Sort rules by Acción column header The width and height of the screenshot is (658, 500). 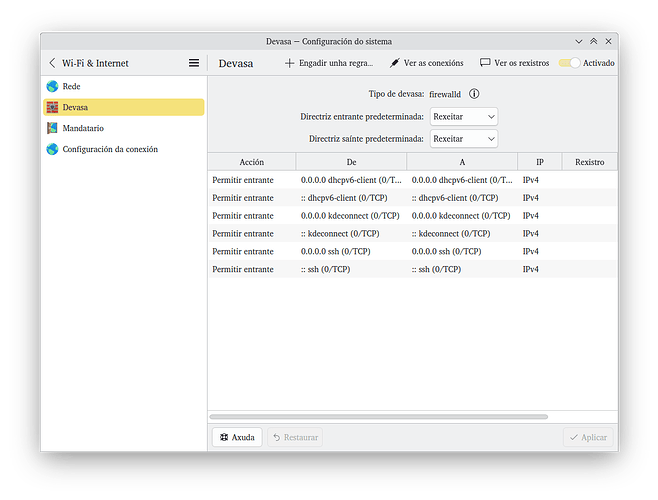pos(252,161)
